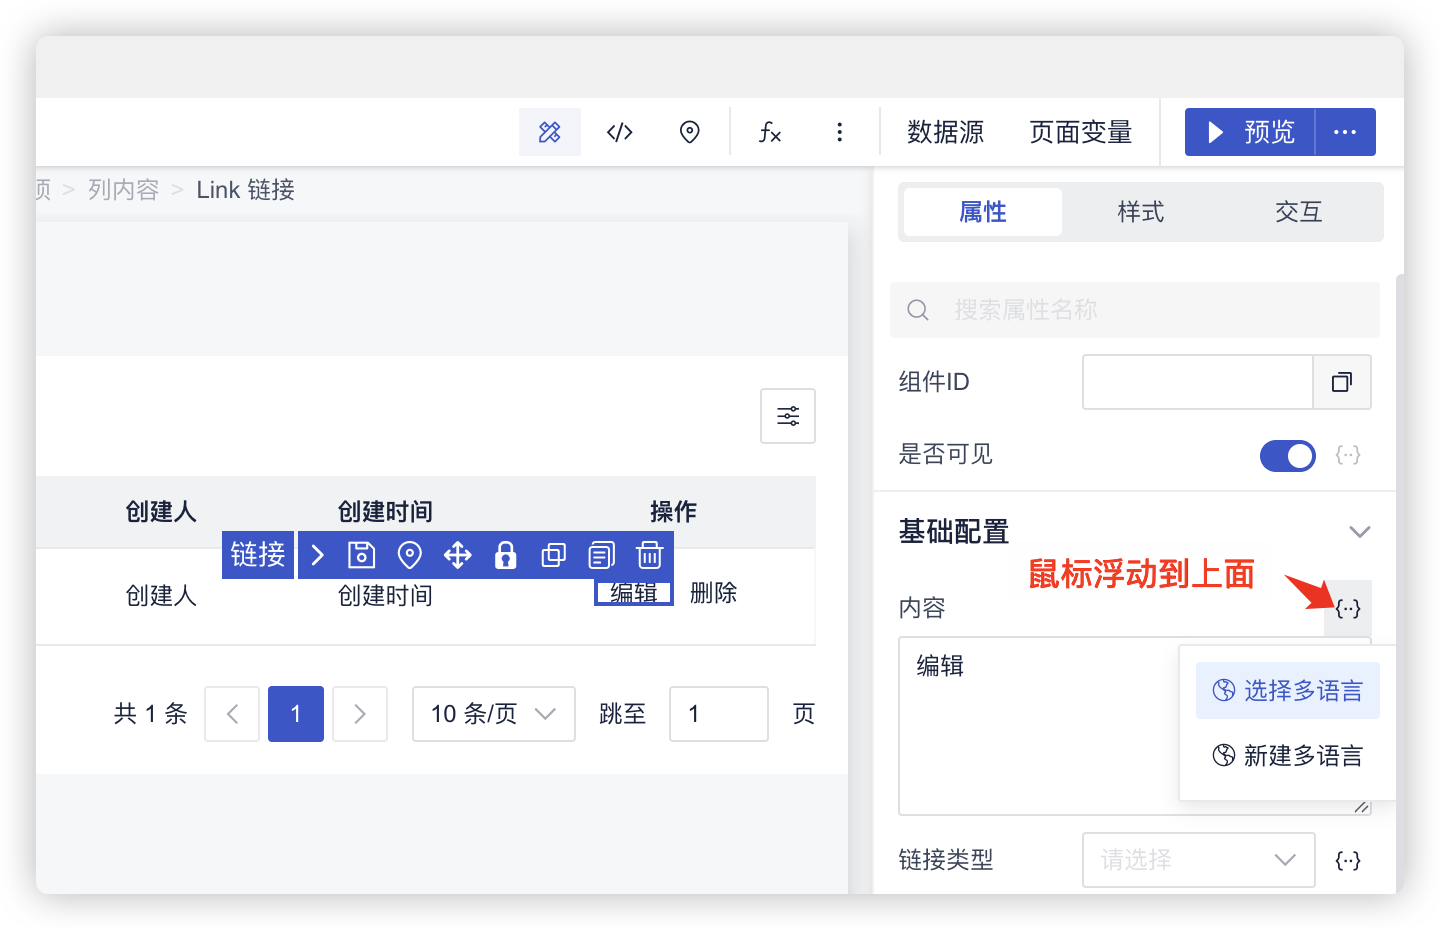The height and width of the screenshot is (930, 1440).
Task: Click the move arrows icon on component toolbar
Action: click(x=458, y=555)
